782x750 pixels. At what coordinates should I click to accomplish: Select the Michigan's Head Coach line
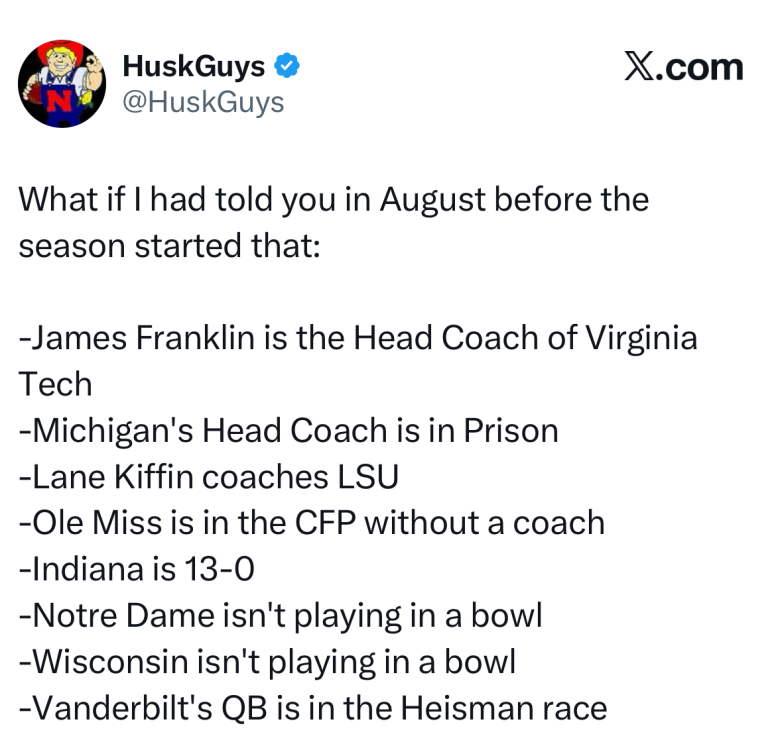pyautogui.click(x=288, y=430)
